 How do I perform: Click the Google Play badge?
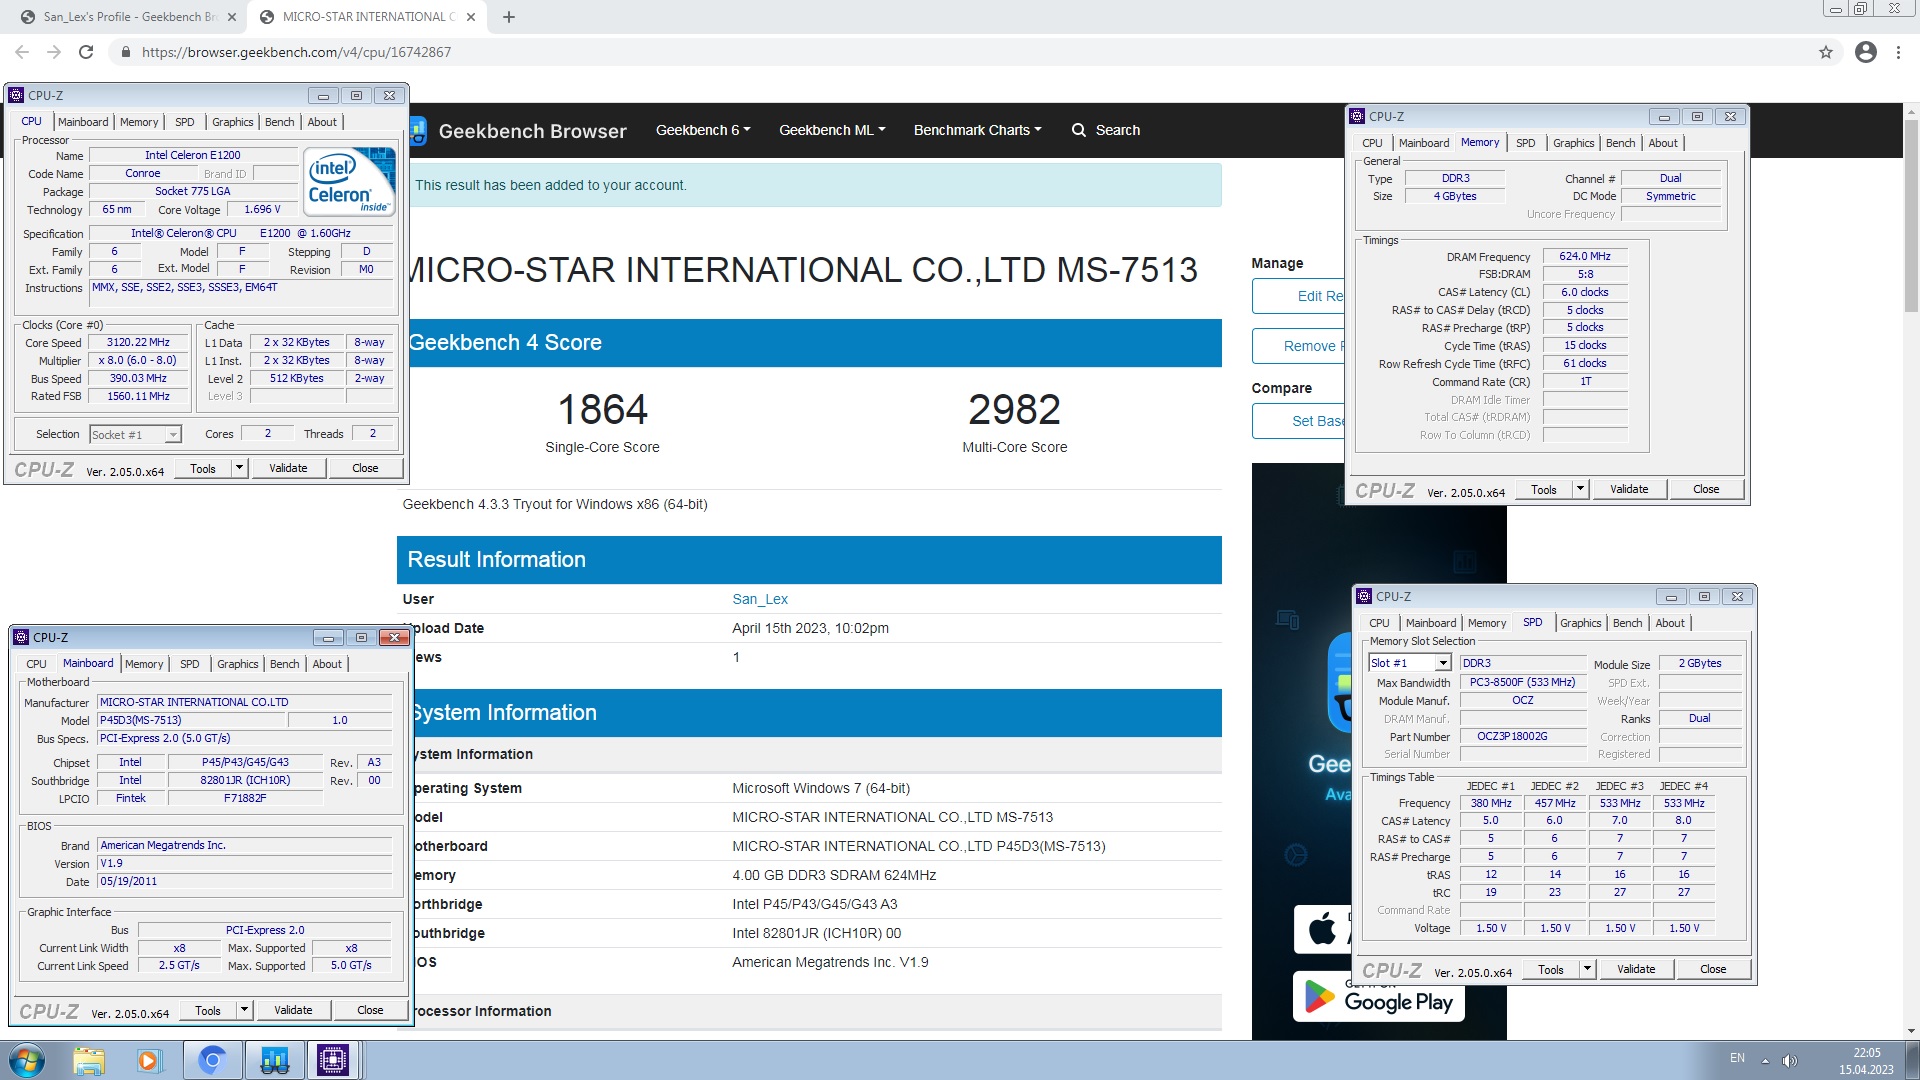coord(1379,998)
